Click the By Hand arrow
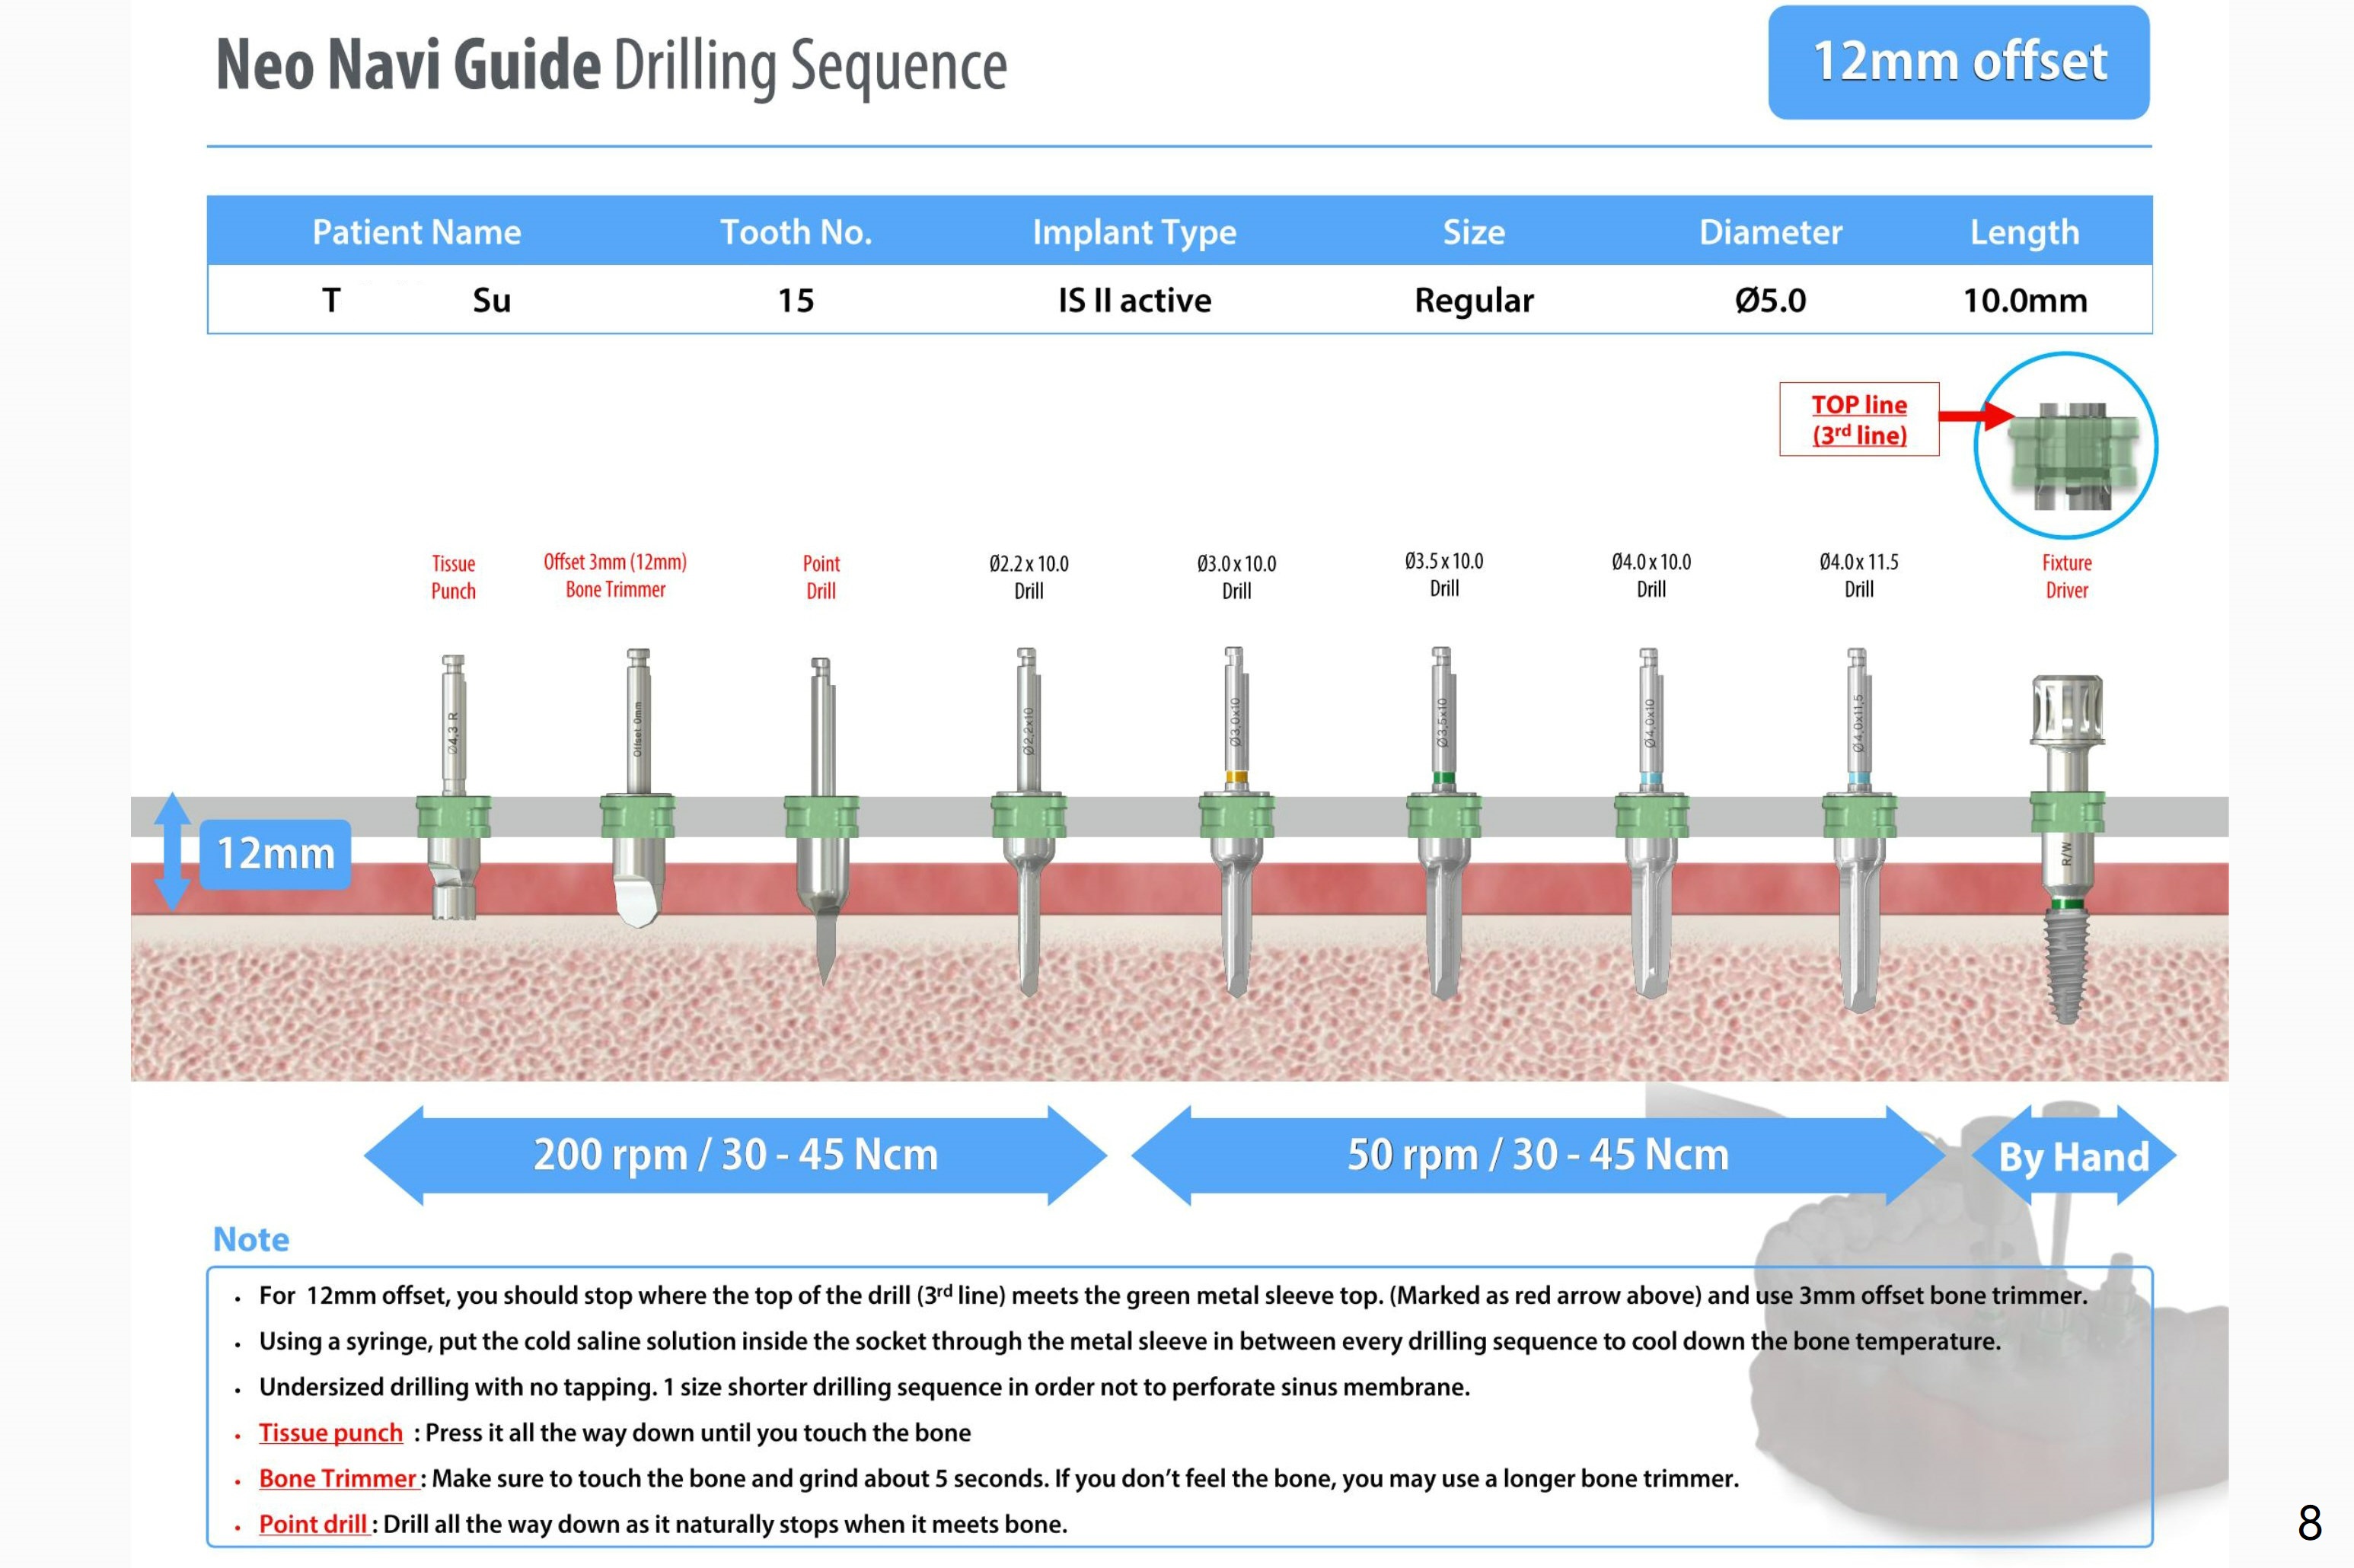This screenshot has height=1568, width=2354. 2073,1157
